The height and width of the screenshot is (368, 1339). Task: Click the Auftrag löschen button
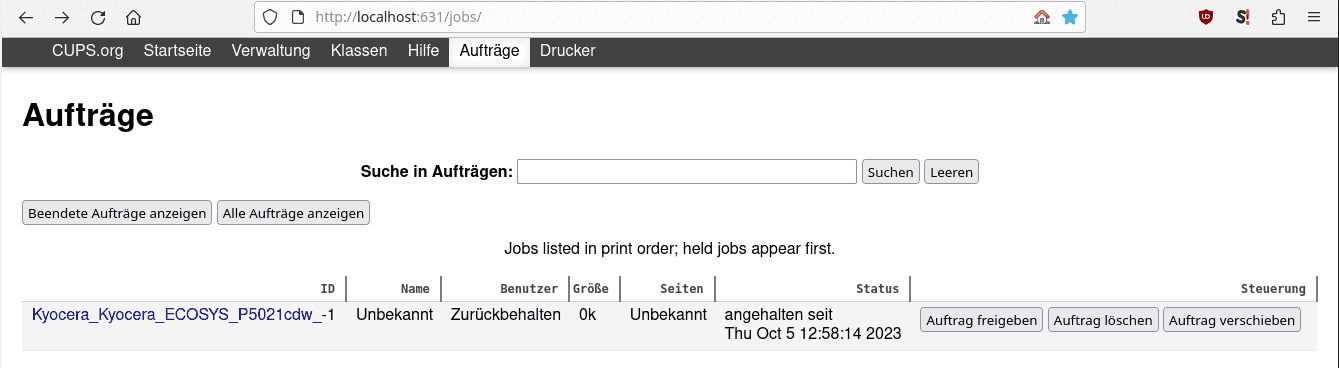(1103, 320)
